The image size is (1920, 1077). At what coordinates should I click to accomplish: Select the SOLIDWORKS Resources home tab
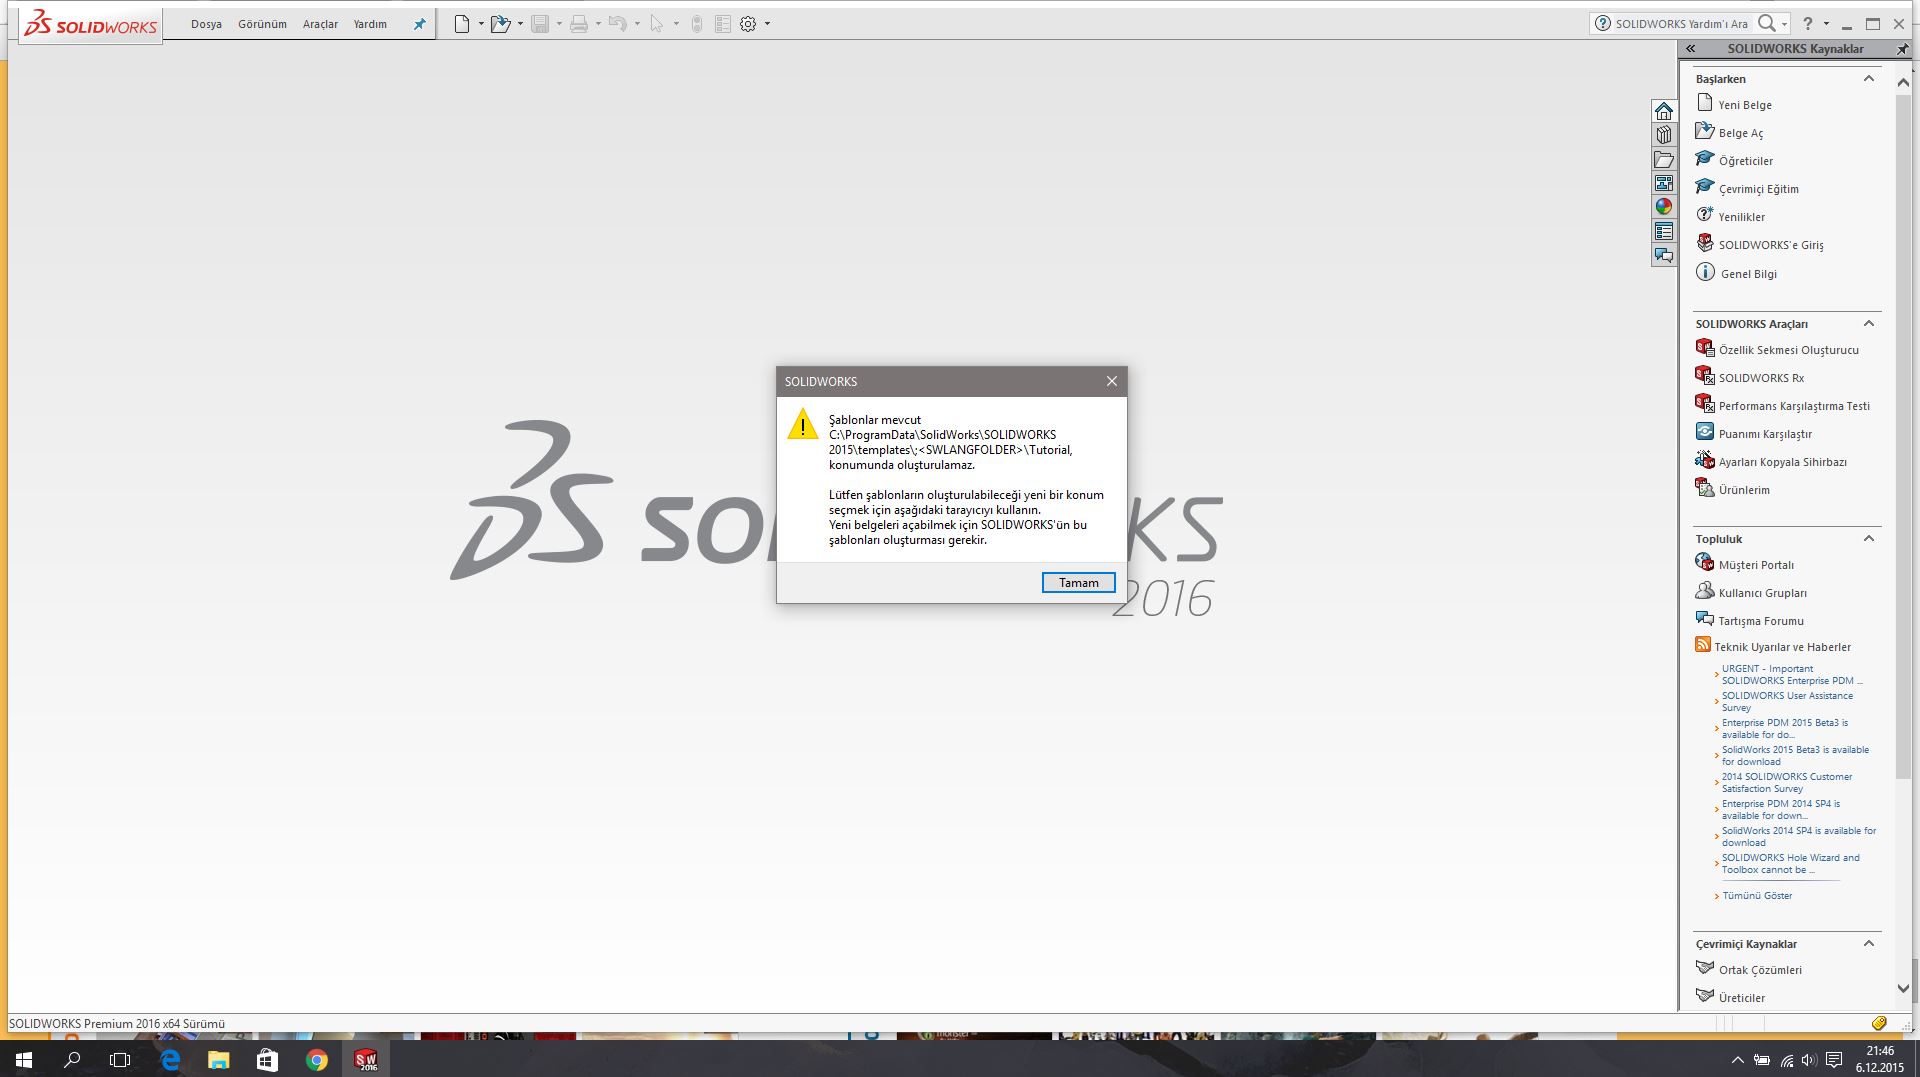tap(1664, 111)
